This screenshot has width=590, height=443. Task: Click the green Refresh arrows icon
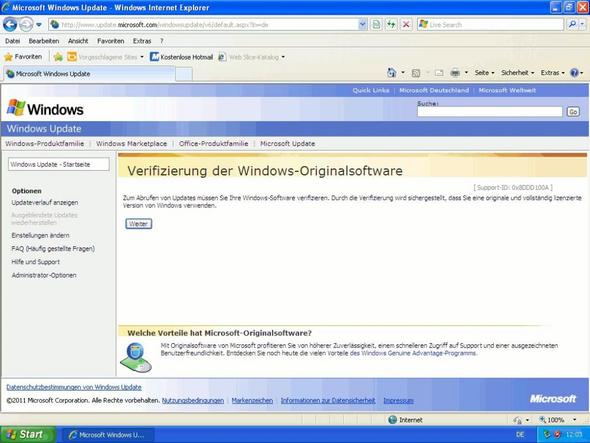(x=391, y=25)
